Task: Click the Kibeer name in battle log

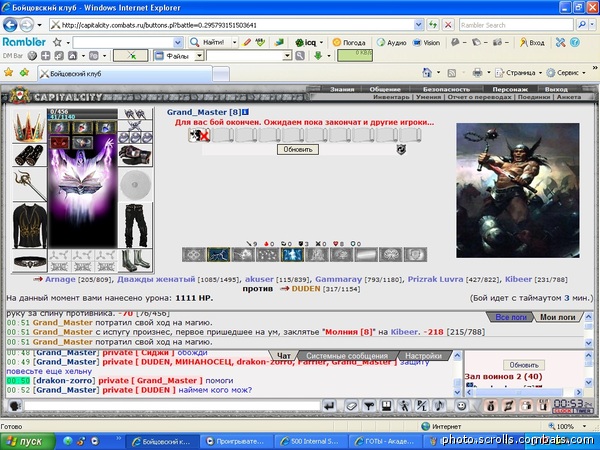Action: point(404,332)
